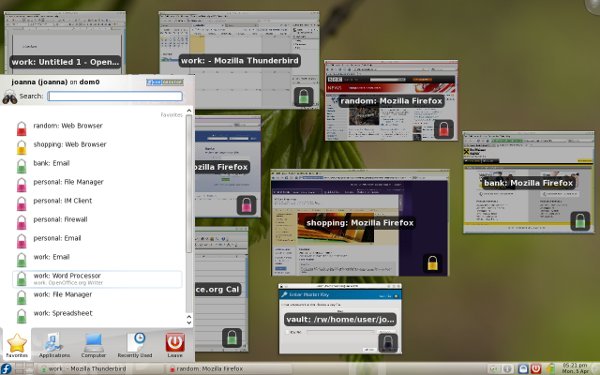Open the Computer tab

[x=93, y=345]
